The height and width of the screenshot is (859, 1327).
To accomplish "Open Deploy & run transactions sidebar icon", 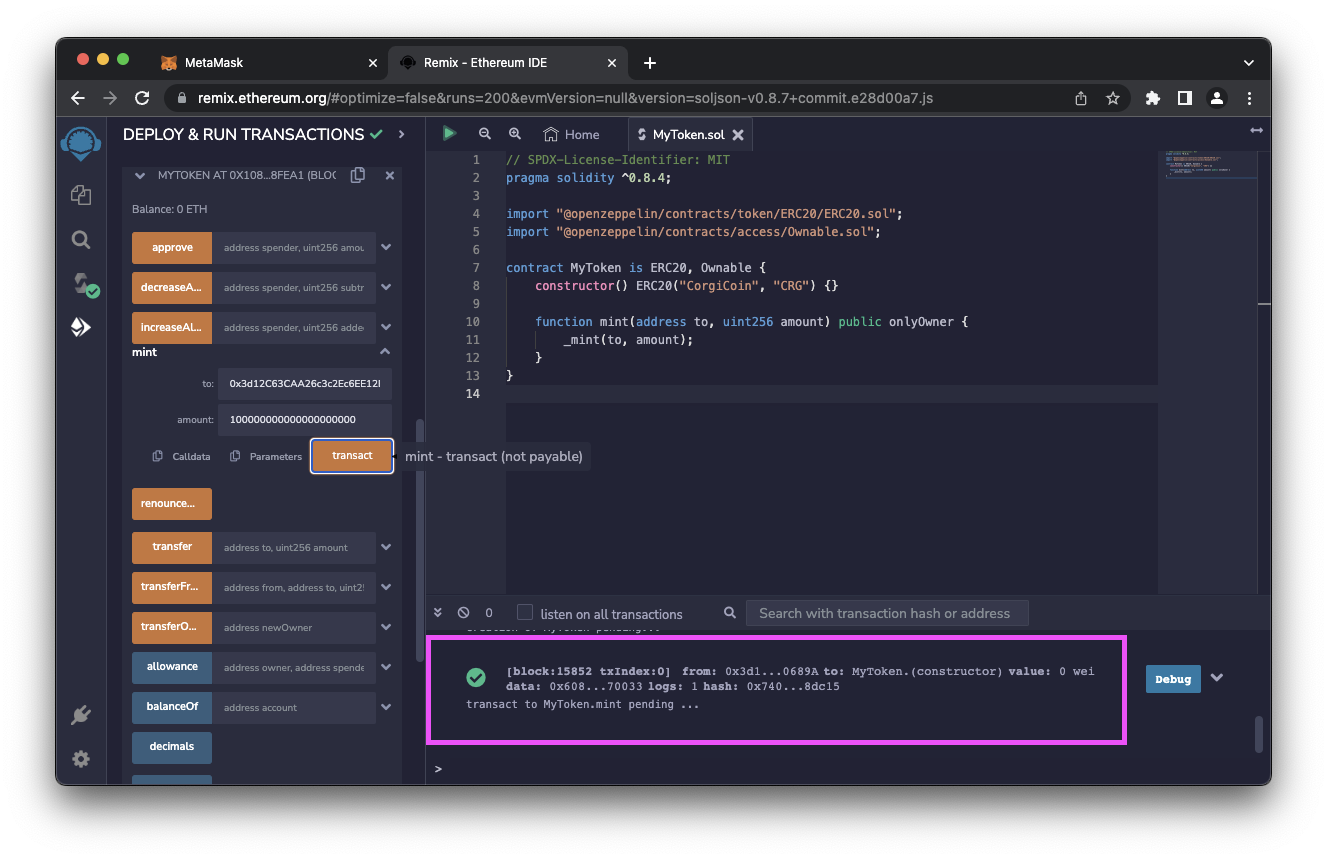I will coord(81,327).
